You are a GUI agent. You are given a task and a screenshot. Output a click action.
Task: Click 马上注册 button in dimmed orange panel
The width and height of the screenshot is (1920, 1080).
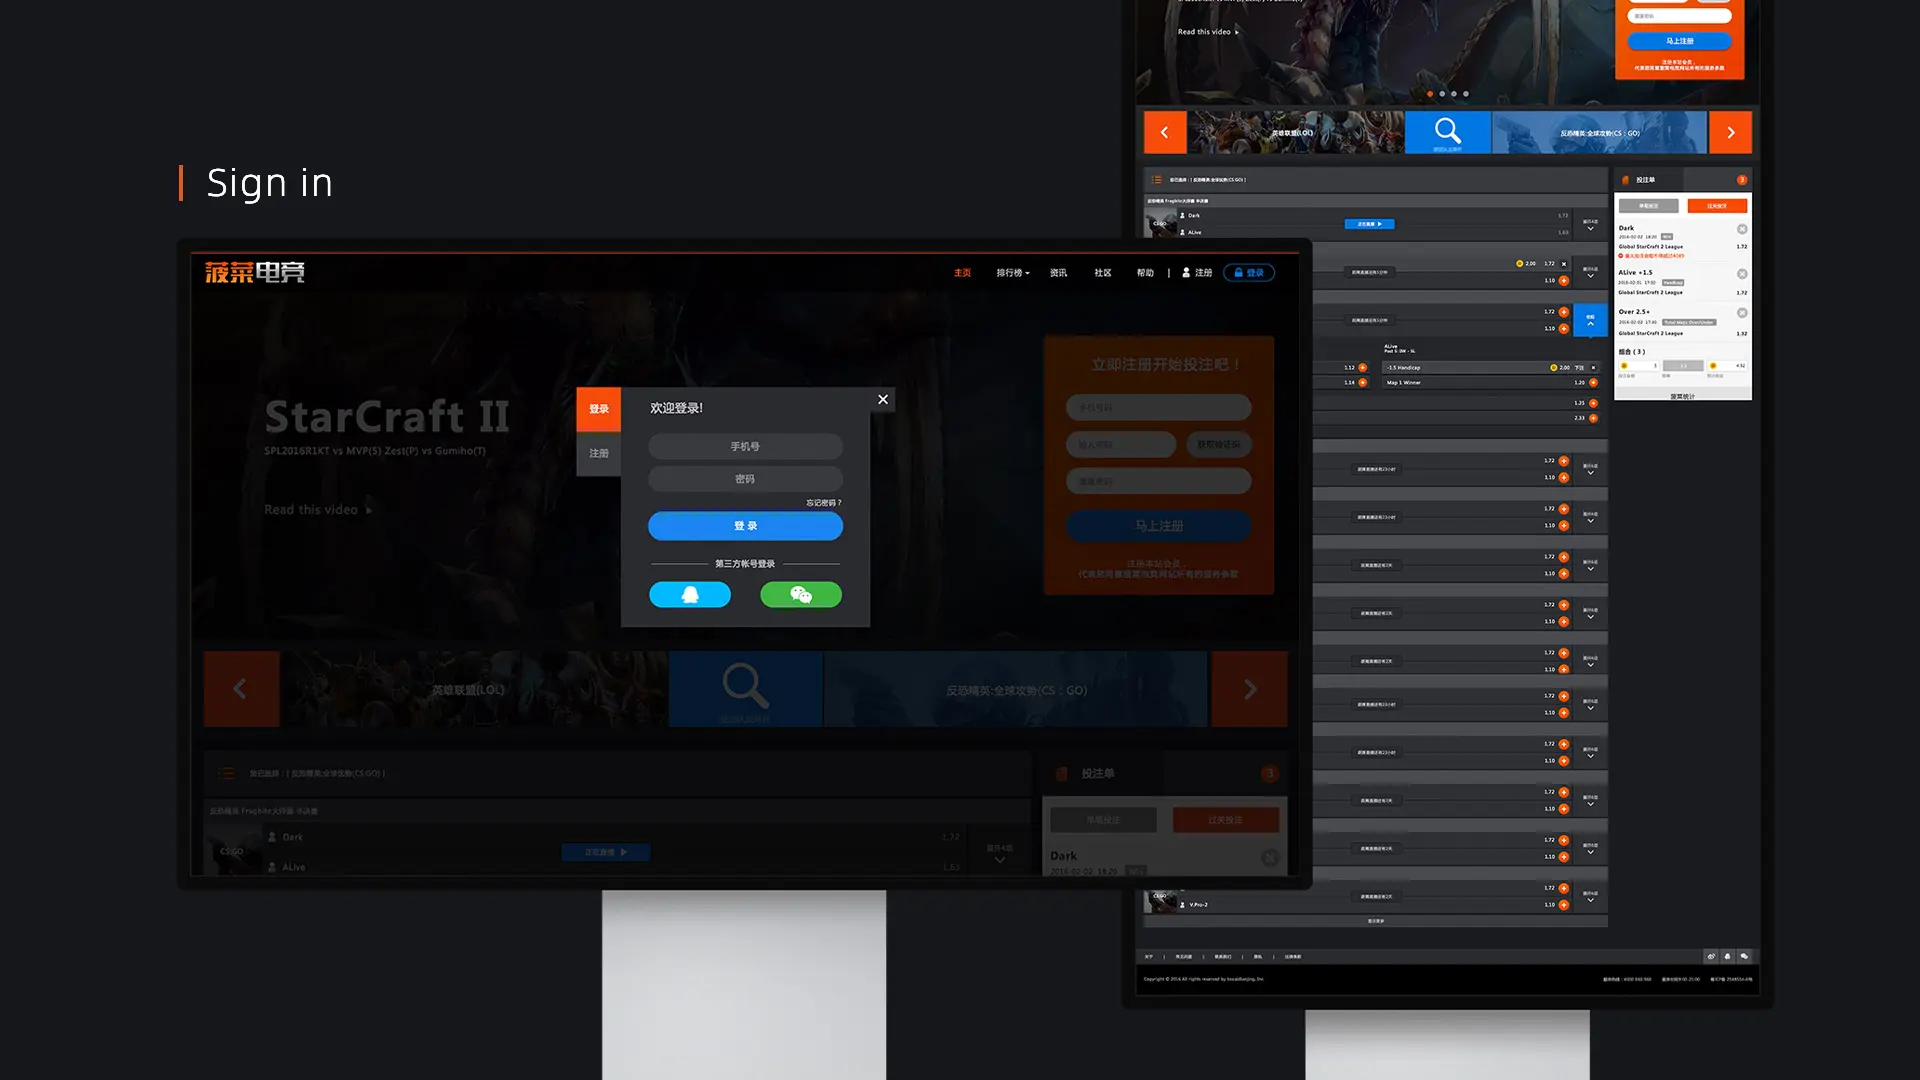pos(1158,526)
